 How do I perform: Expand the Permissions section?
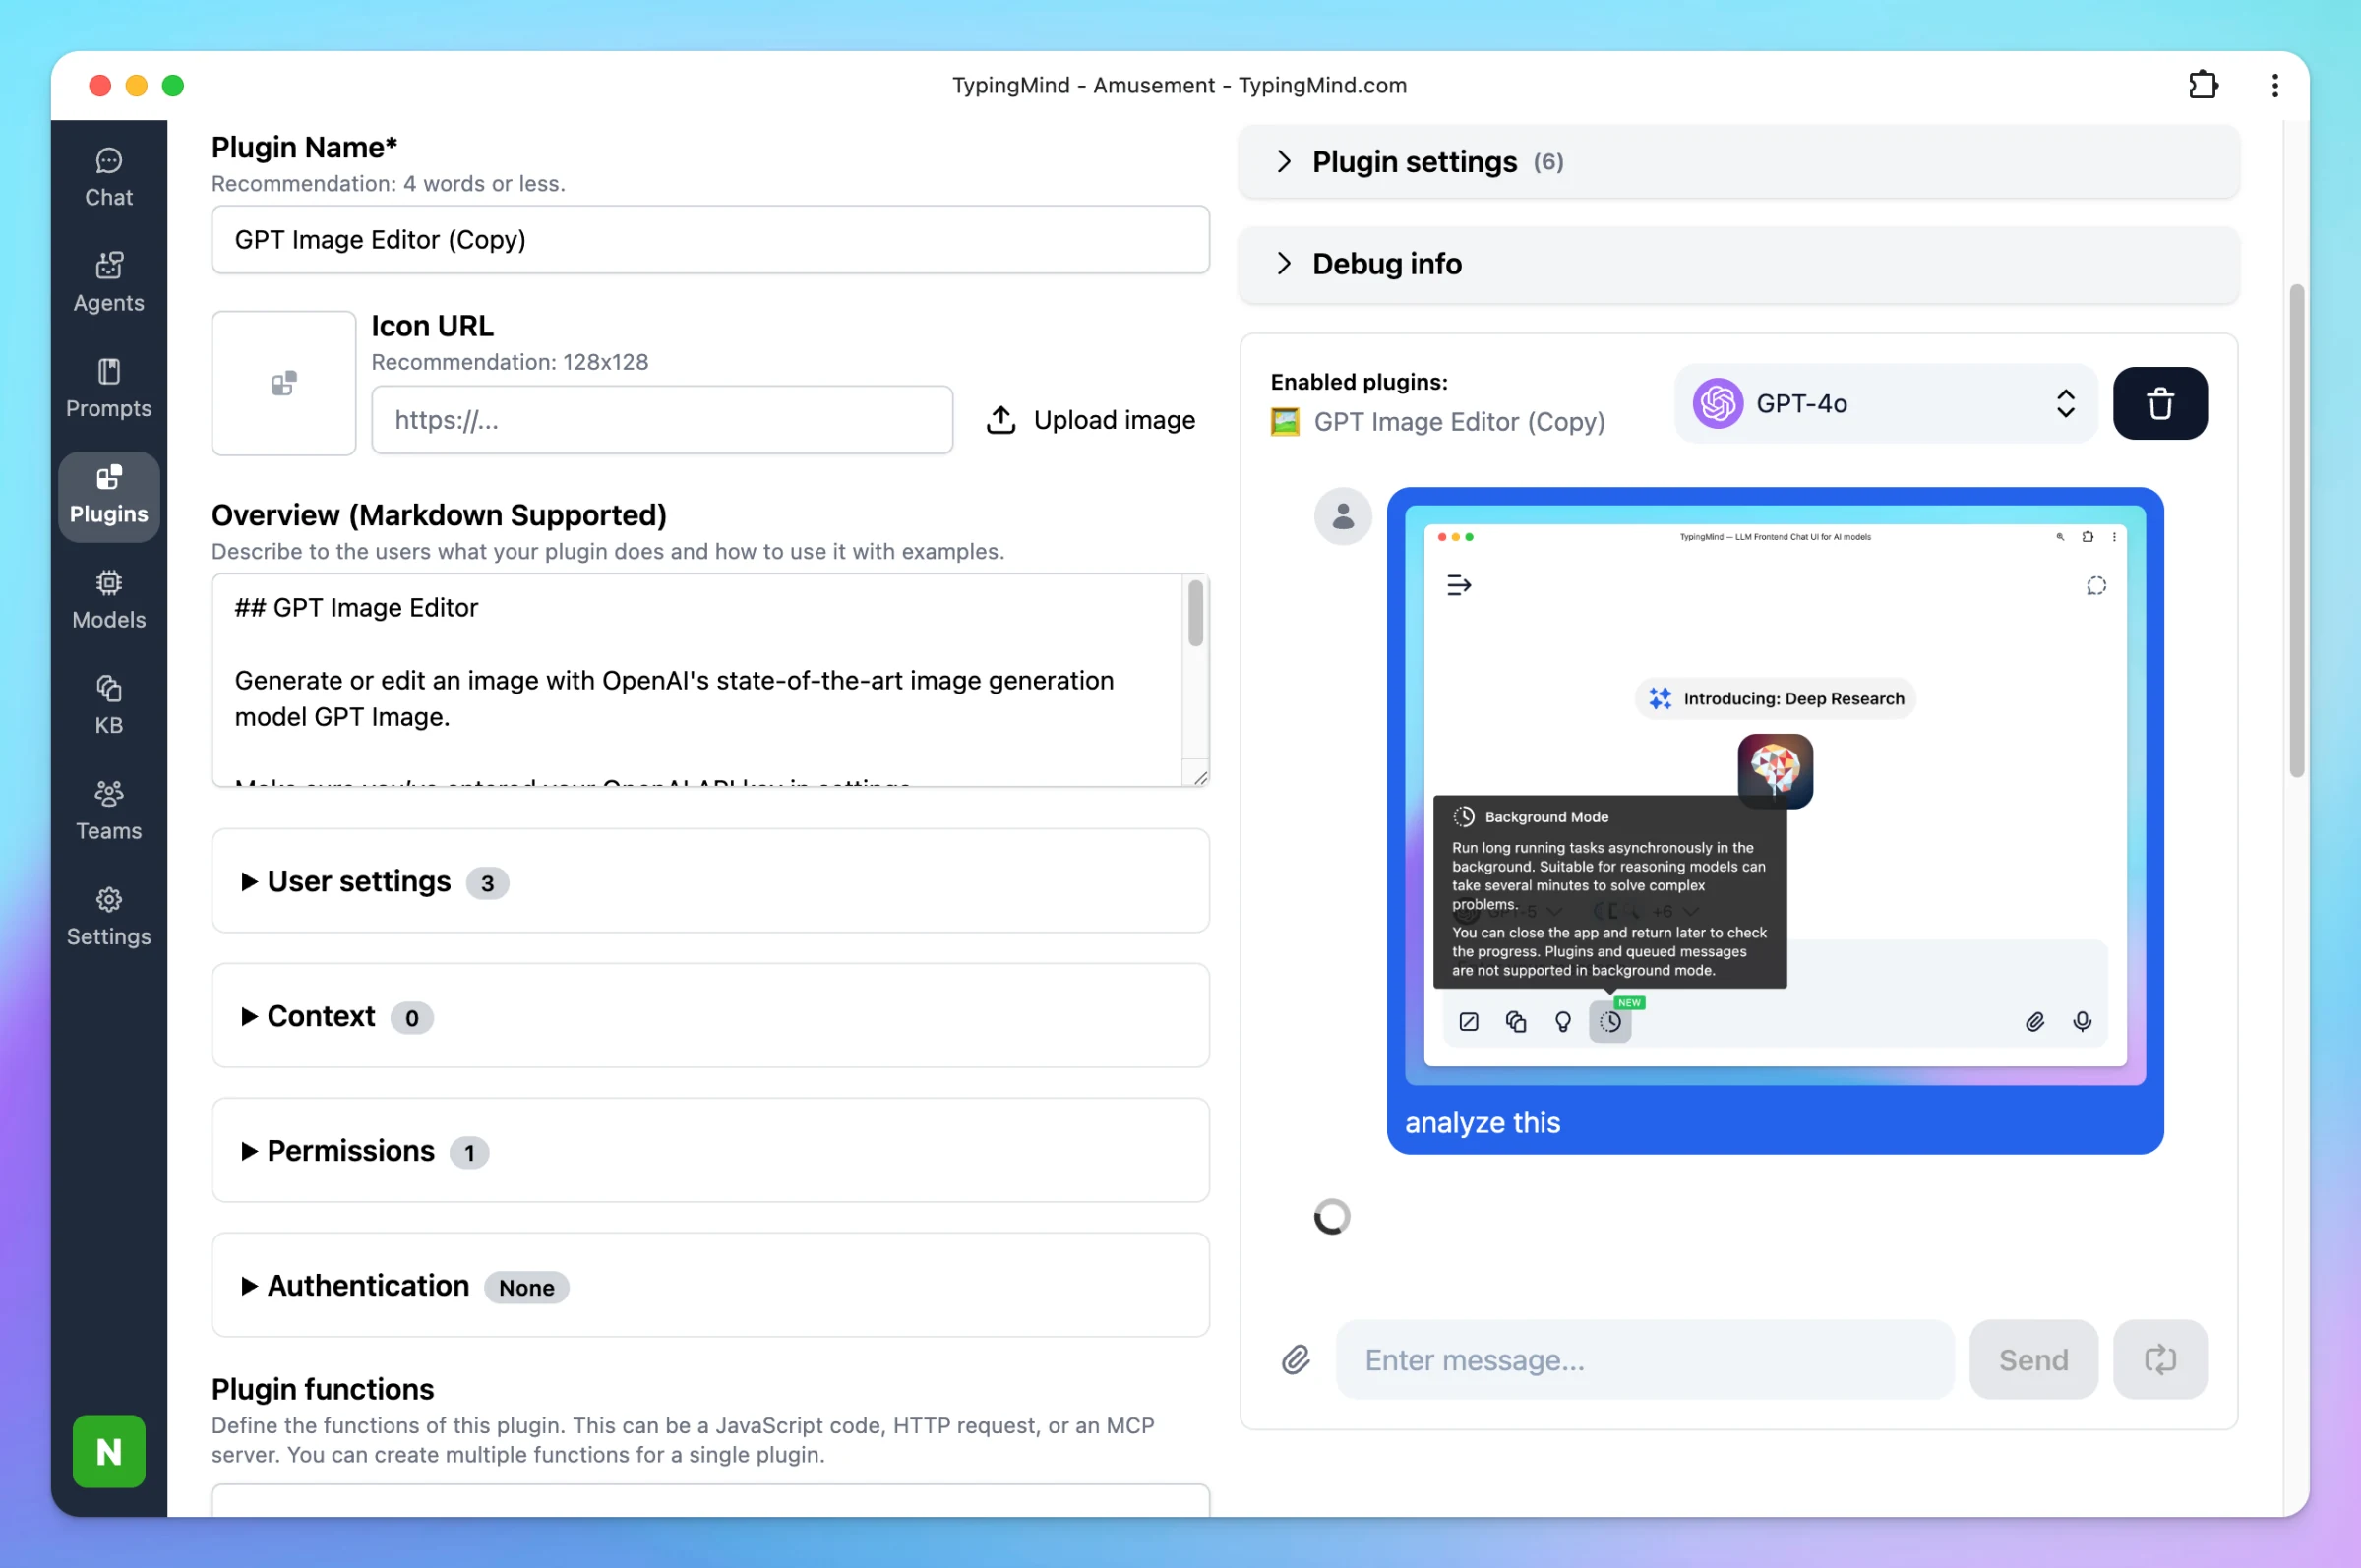coord(710,1151)
